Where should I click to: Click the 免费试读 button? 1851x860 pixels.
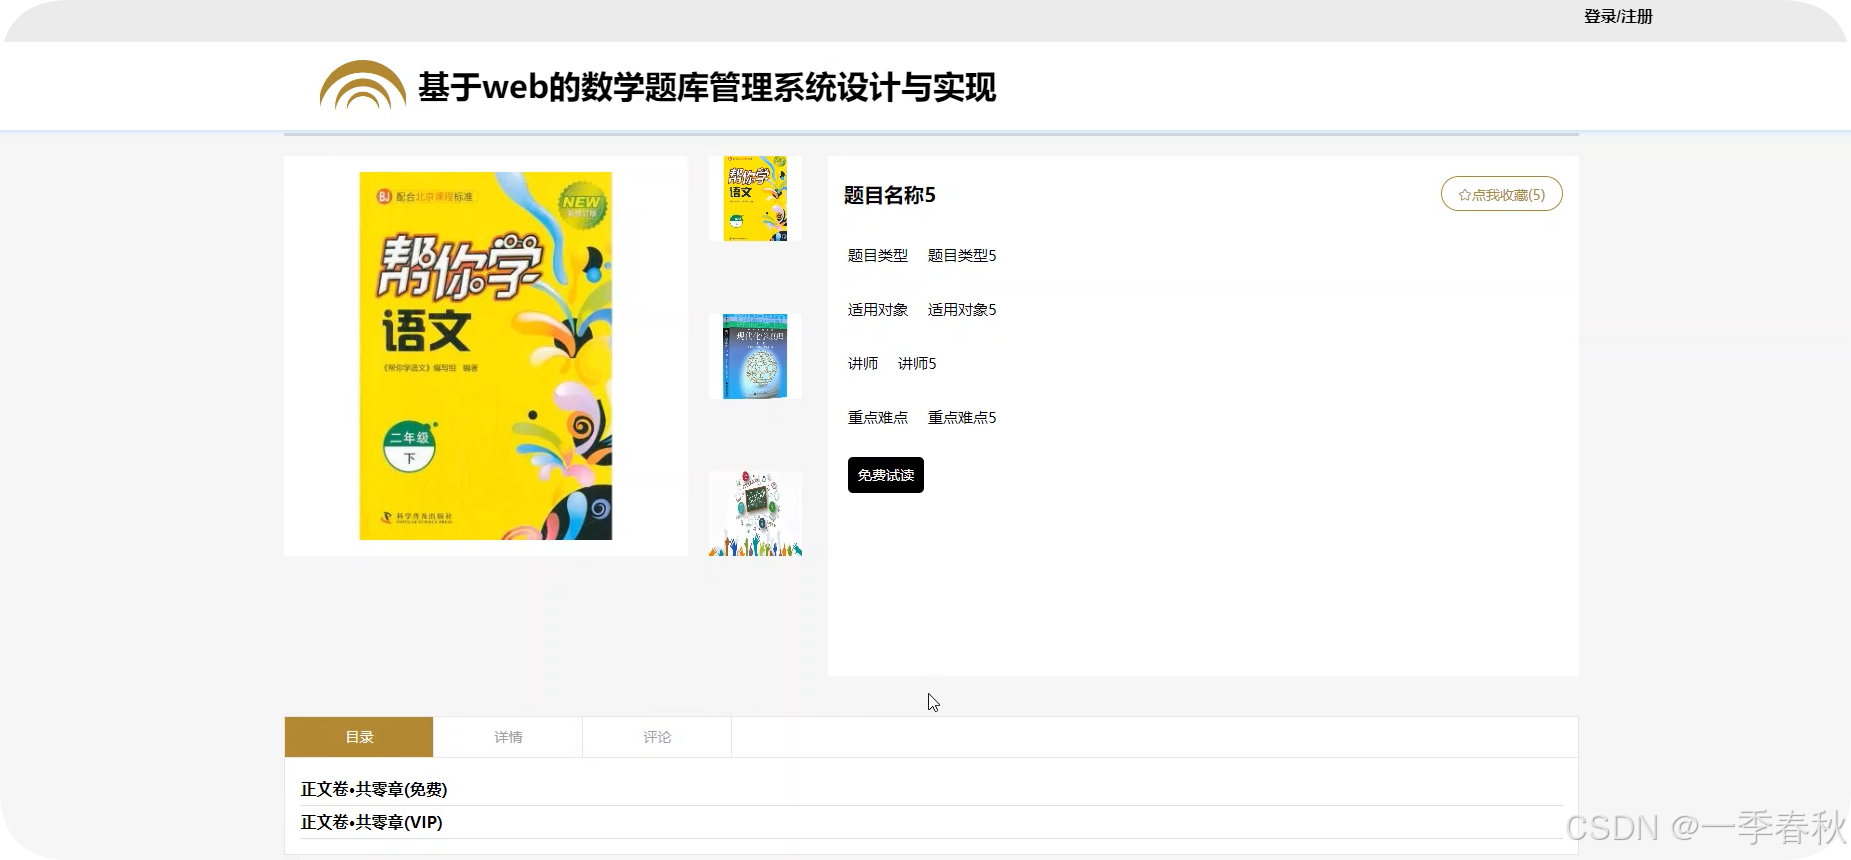click(x=886, y=475)
